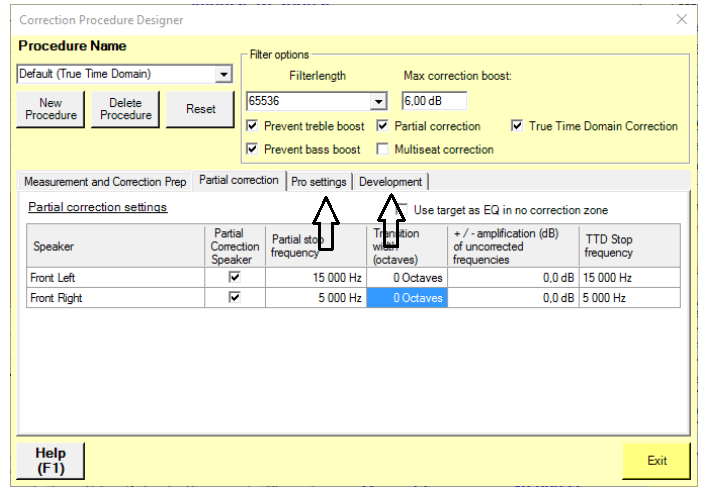Open the Procedure Name dropdown
The image size is (702, 487).
click(224, 74)
